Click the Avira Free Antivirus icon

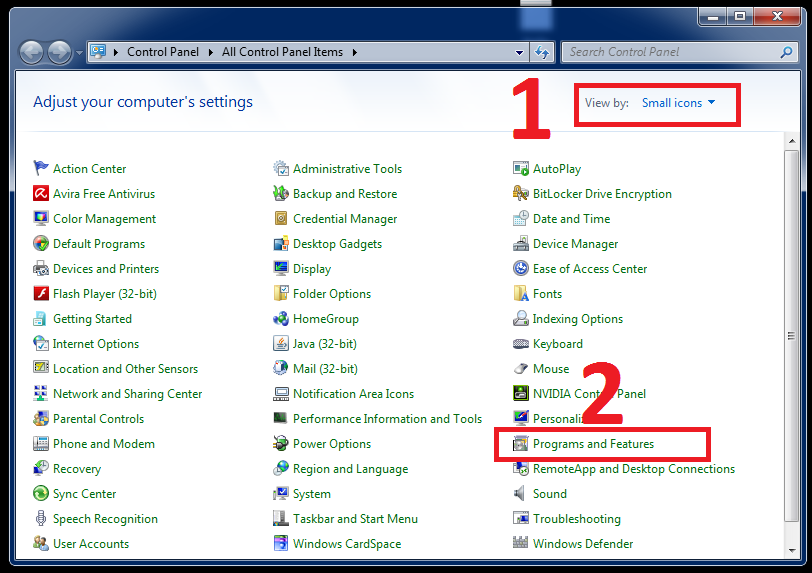point(40,193)
